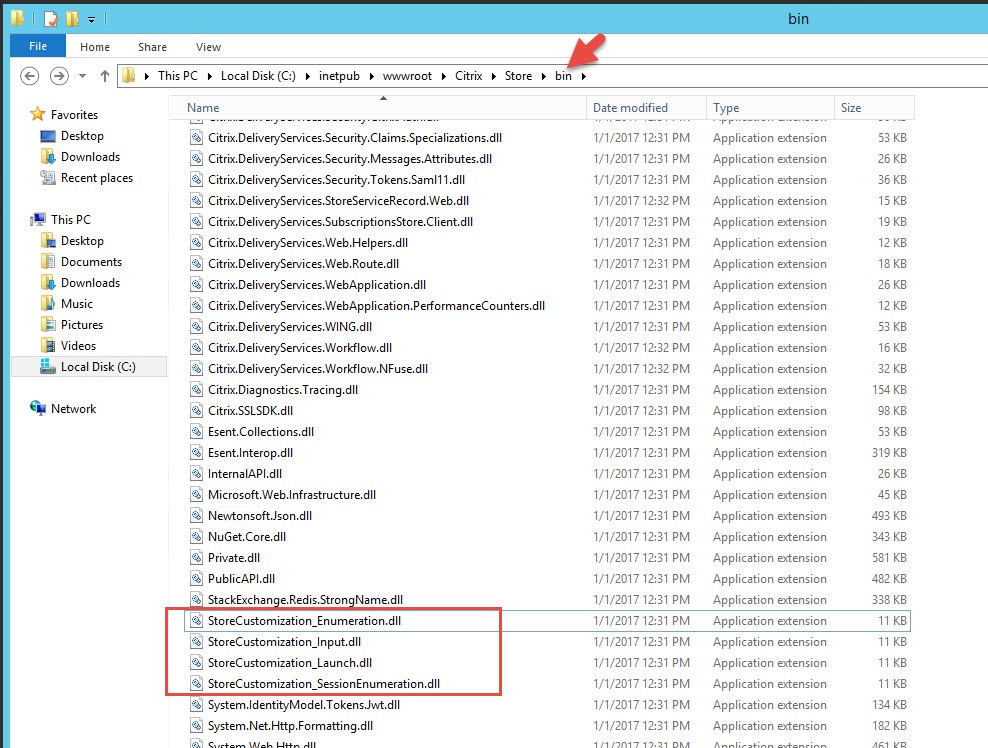Sort files by the Date modified column header
The height and width of the screenshot is (748, 988).
tap(630, 108)
